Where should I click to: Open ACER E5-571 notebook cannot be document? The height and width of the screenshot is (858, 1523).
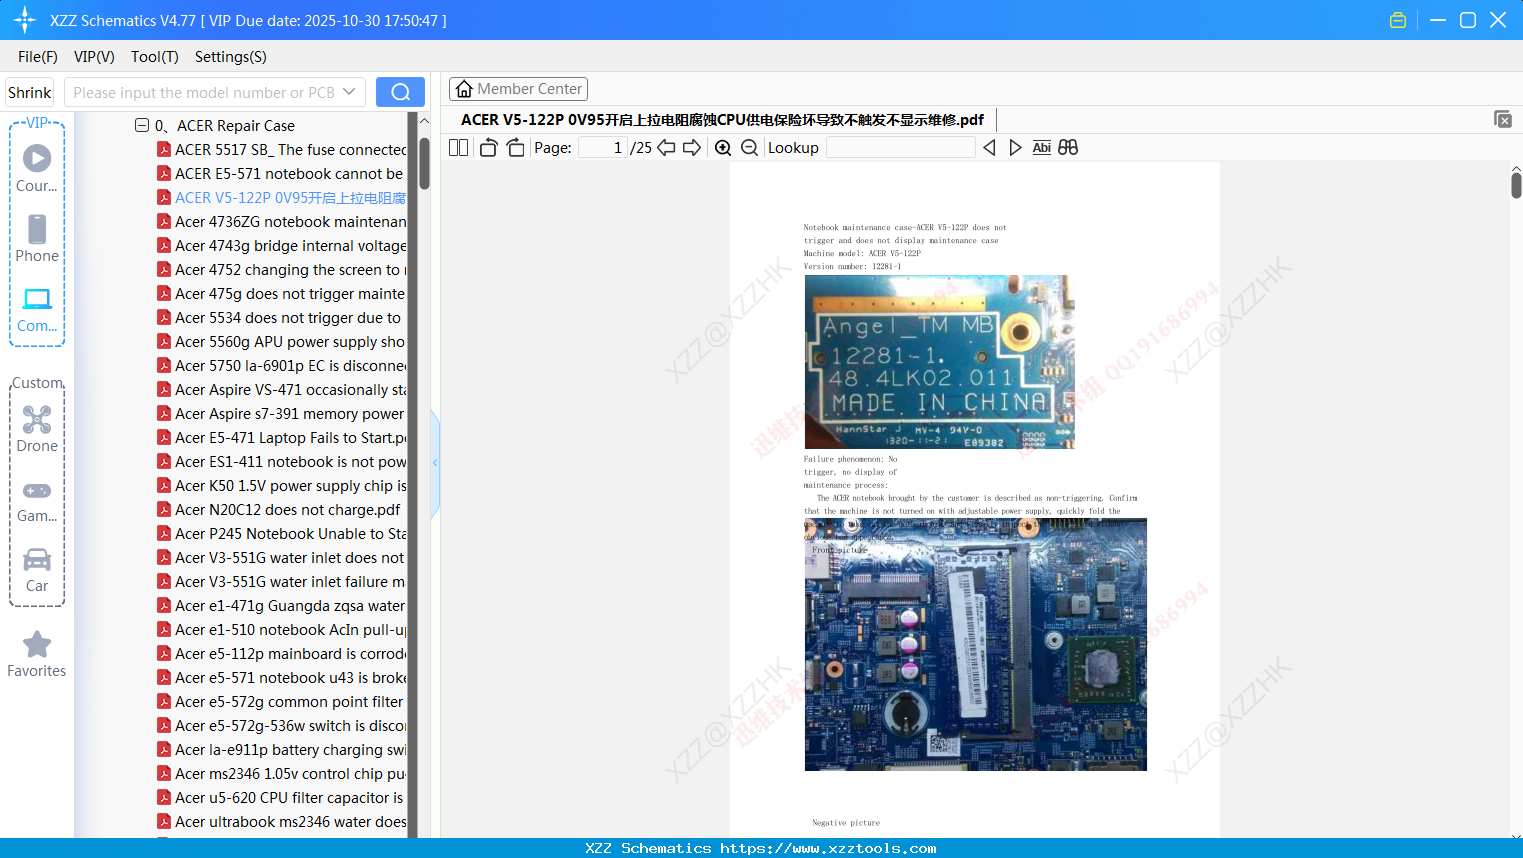coord(280,174)
